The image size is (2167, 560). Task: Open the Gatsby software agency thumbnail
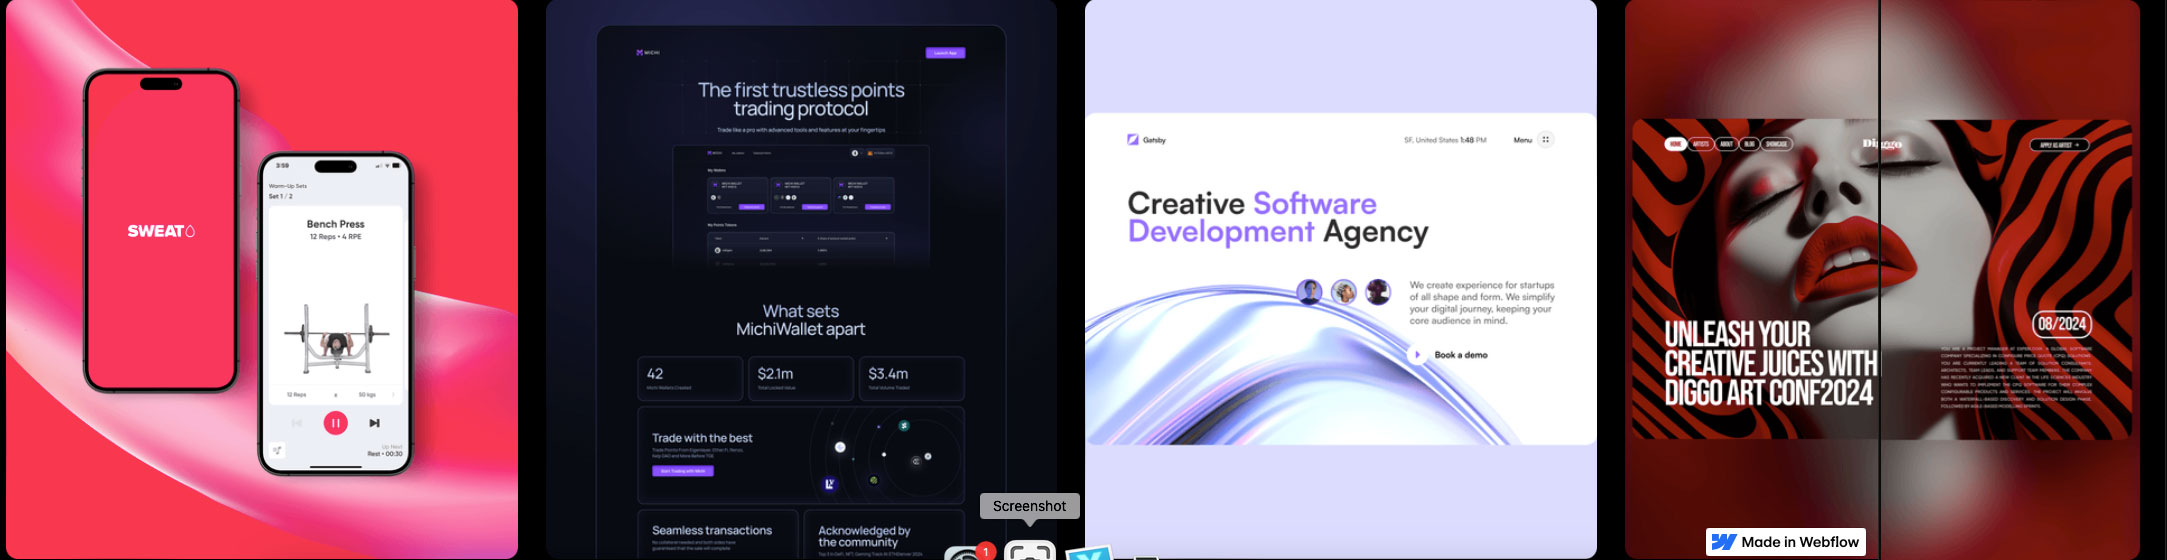click(x=1340, y=279)
